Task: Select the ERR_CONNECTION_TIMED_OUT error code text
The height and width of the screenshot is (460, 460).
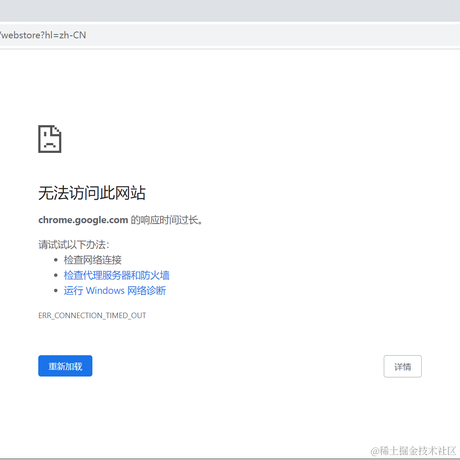Action: [92, 315]
